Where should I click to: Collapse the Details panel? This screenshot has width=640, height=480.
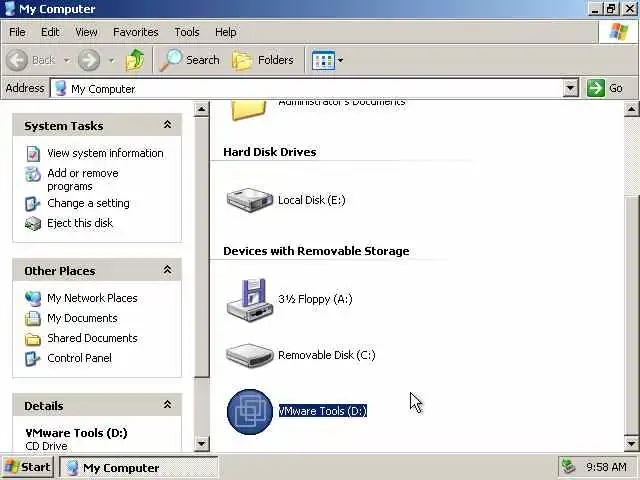tap(167, 404)
